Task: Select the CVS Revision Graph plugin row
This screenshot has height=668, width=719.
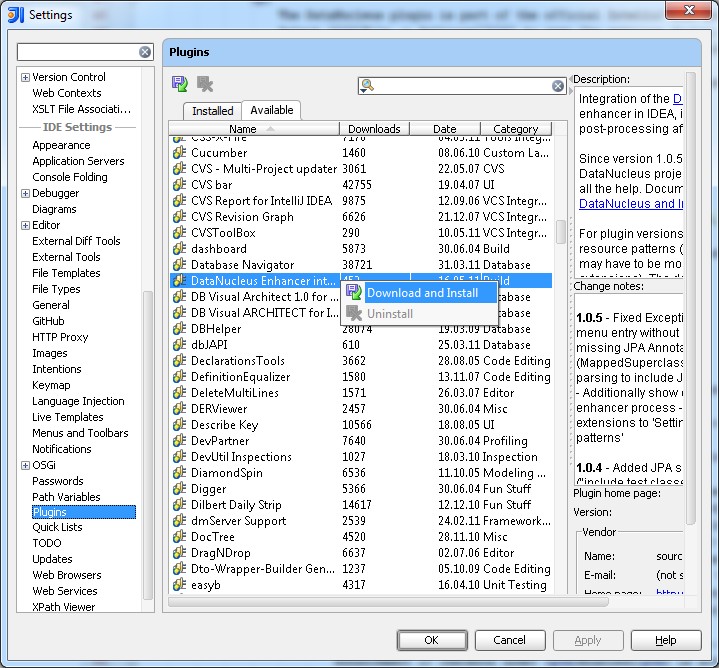Action: tap(361, 216)
